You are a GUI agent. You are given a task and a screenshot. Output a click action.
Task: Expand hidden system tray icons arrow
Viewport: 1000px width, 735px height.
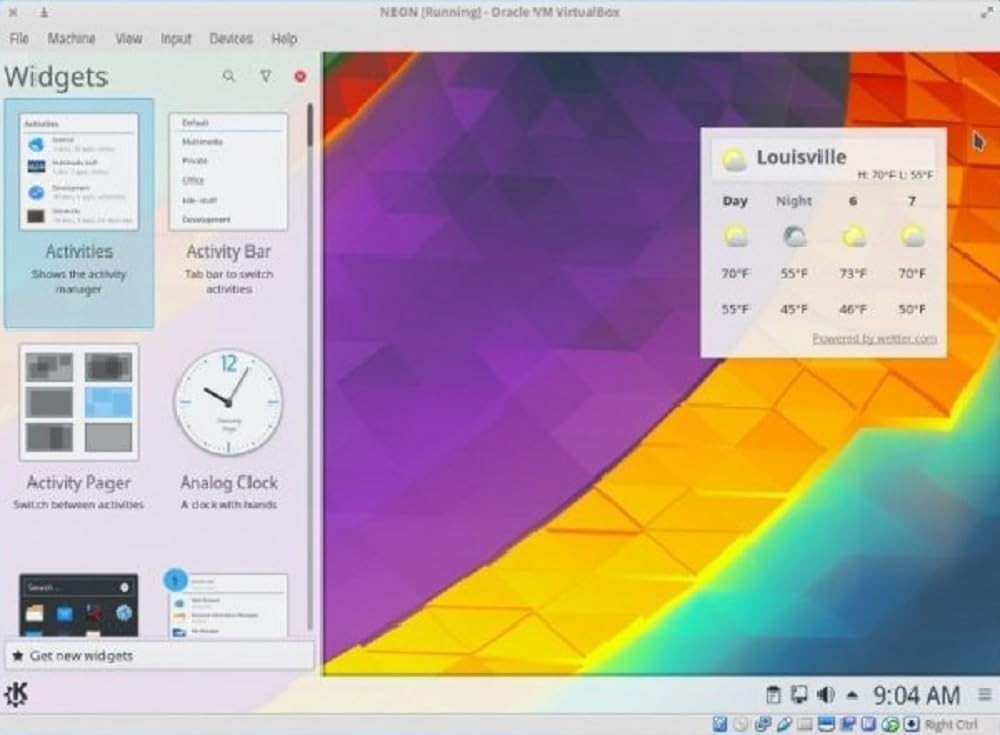852,695
